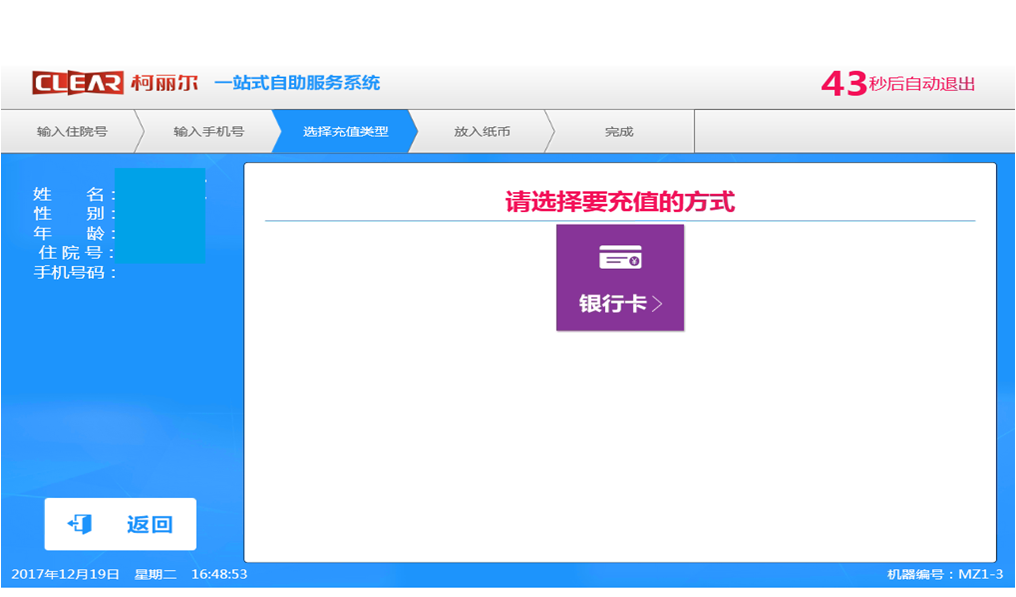This screenshot has width=1016, height=597.
Task: Click the weekday 星期二 text
Action: 156,574
